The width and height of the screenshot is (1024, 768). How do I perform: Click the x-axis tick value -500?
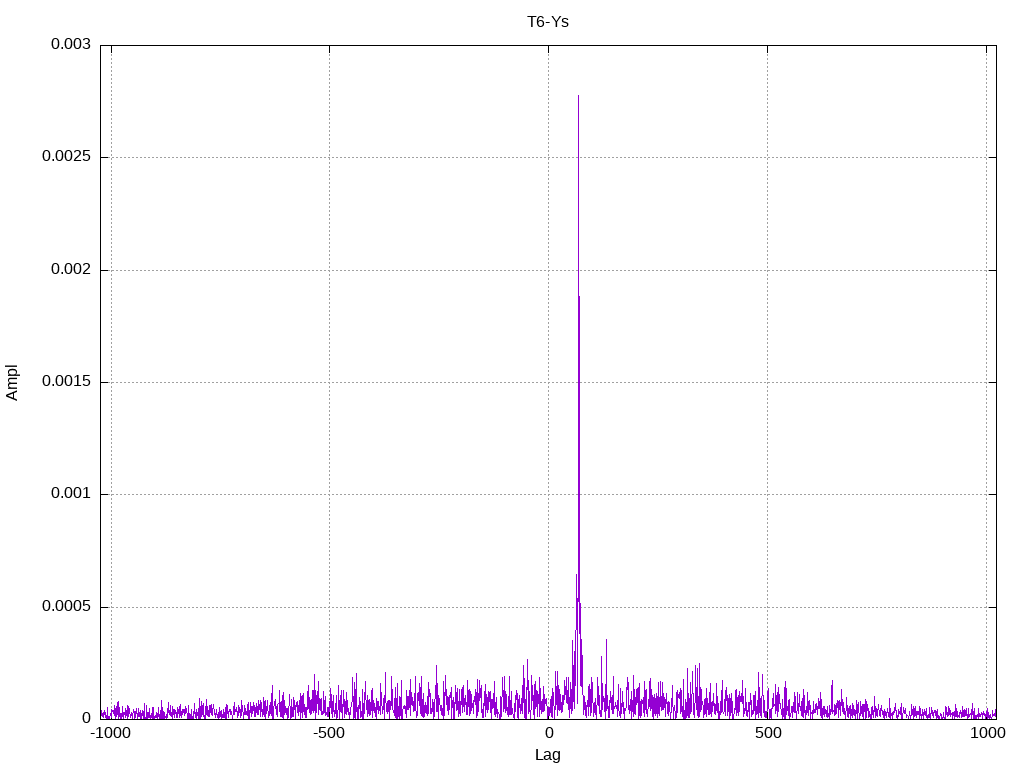[328, 733]
